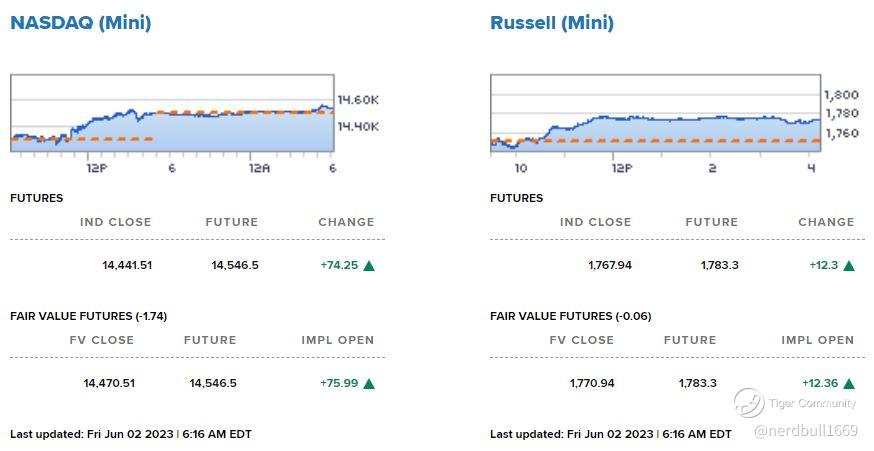The image size is (874, 451).
Task: Click the Russell mini futures chart
Action: [656, 113]
